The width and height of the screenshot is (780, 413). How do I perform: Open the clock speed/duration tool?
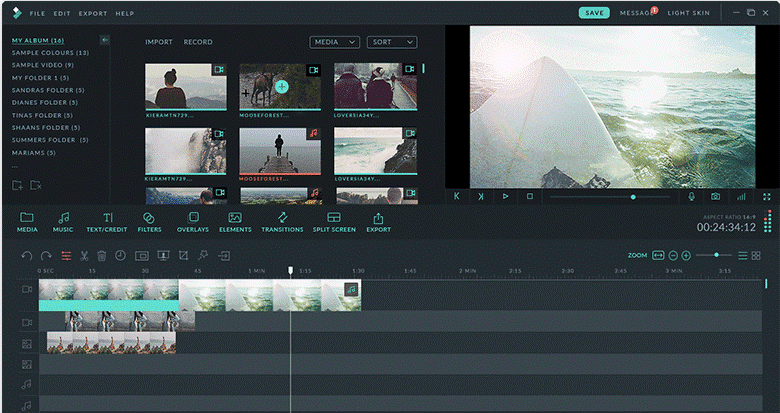[x=120, y=255]
